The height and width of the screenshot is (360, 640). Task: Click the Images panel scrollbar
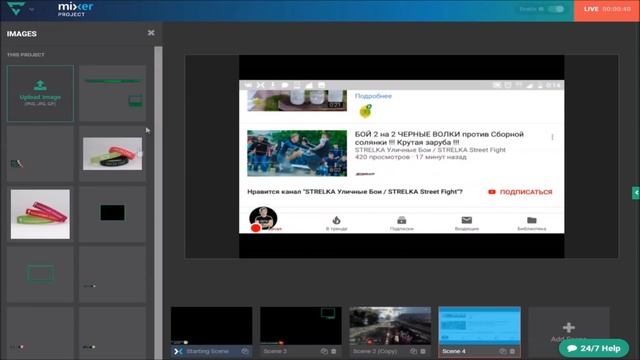[158, 202]
